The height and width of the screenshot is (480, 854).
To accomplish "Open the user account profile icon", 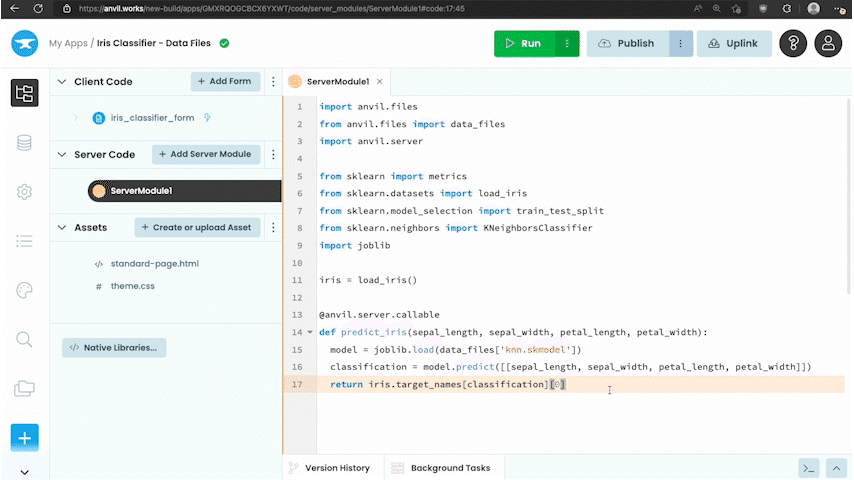I will (828, 44).
